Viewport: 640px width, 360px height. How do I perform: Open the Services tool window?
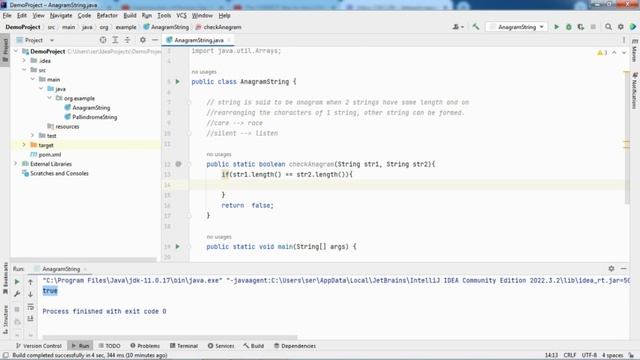(221, 346)
